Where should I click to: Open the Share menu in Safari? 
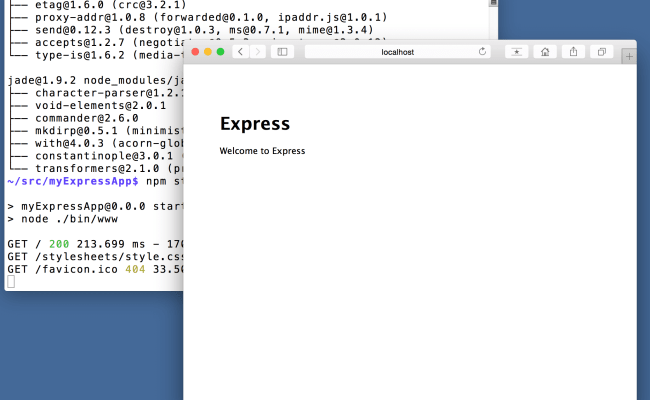coord(573,52)
